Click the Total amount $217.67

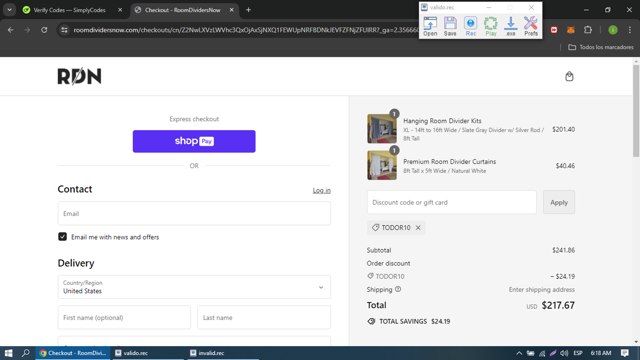point(558,305)
